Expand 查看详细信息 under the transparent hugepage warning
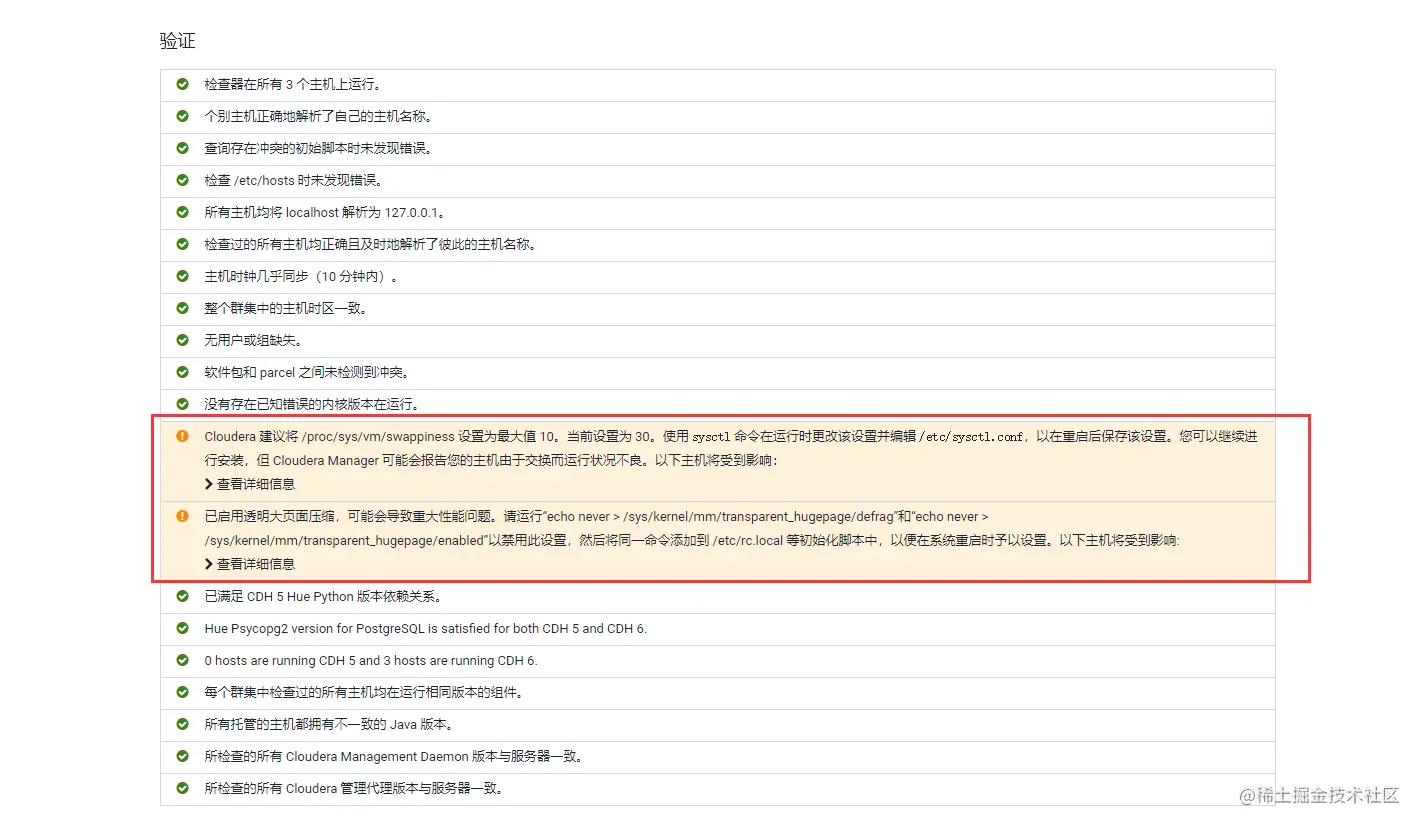Screen dimensions: 1423x829 pyautogui.click(x=250, y=564)
